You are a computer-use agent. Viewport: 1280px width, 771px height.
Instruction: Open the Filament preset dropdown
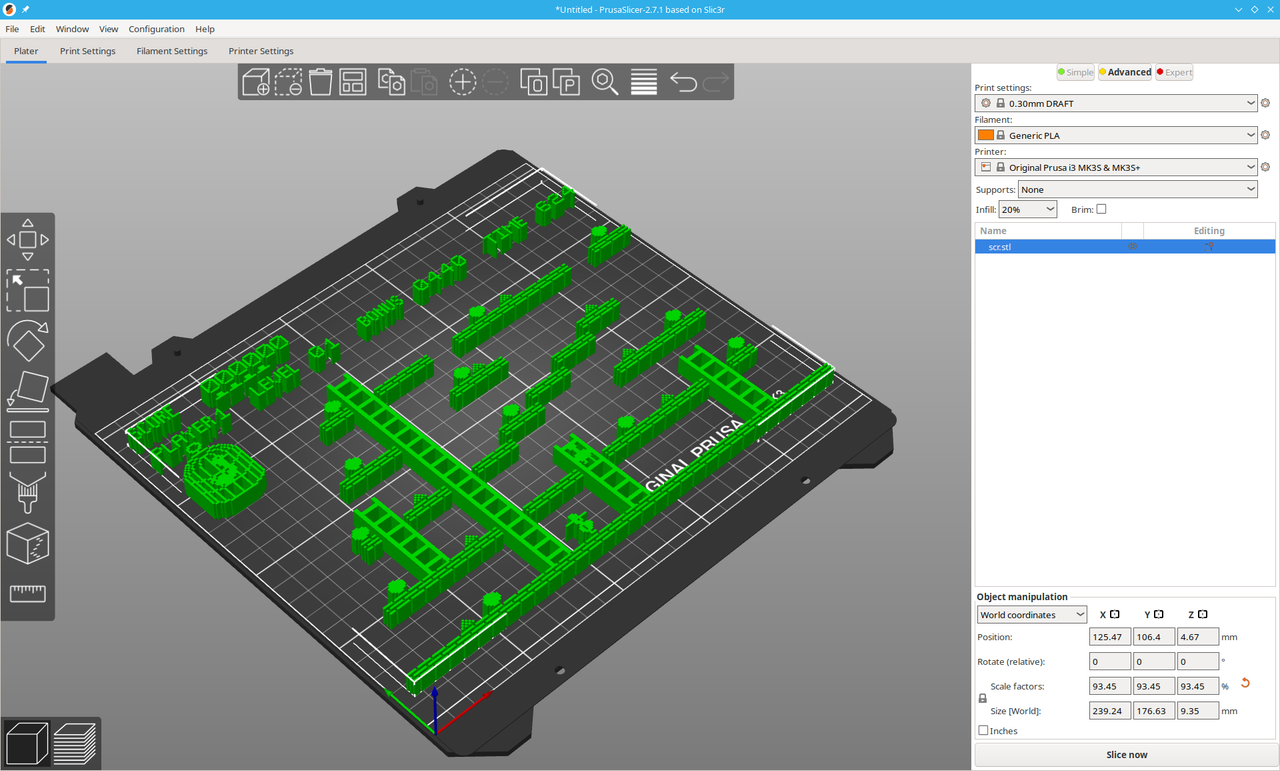pyautogui.click(x=1116, y=135)
